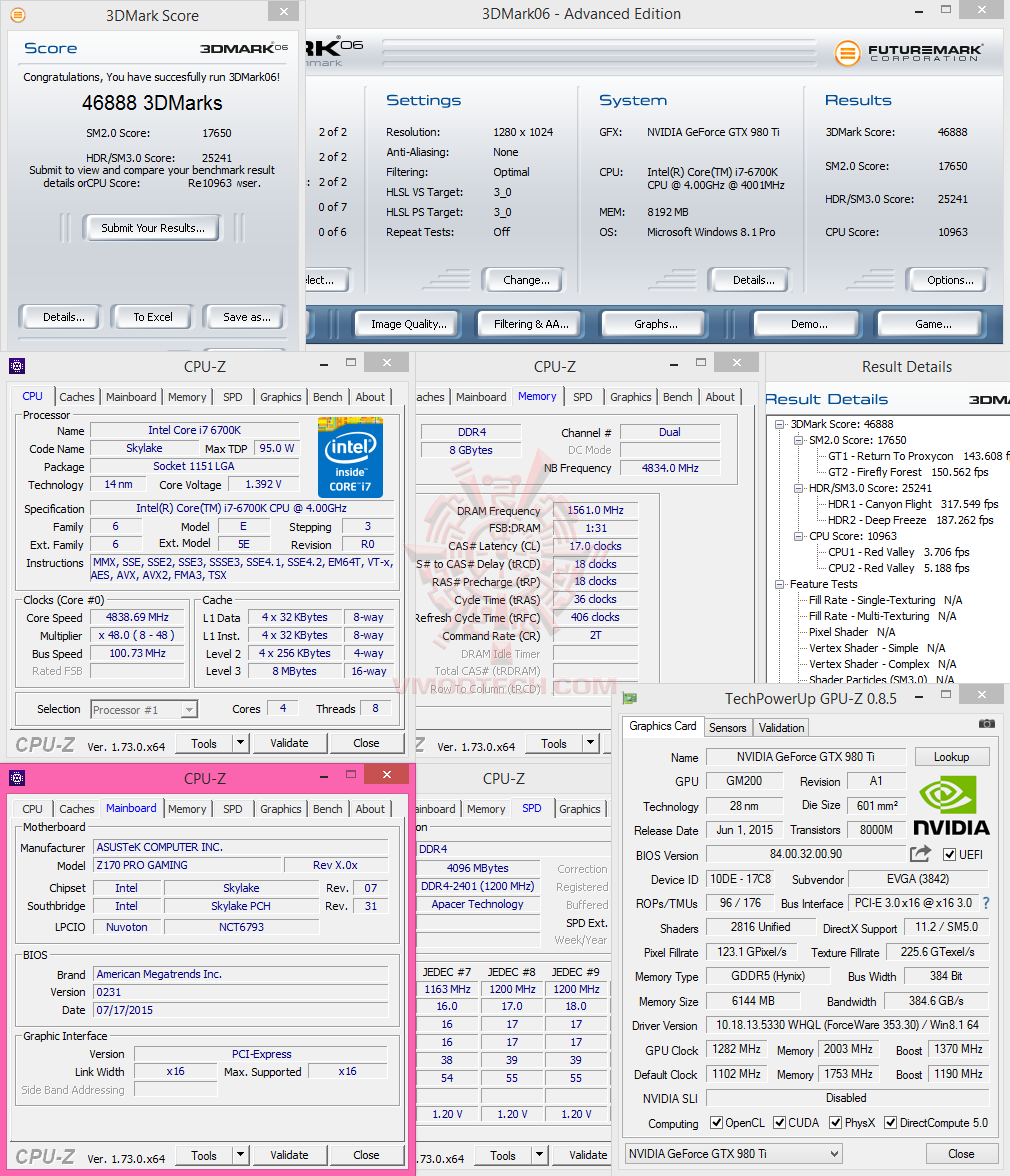
Task: Click the Graphs... button
Action: click(655, 324)
